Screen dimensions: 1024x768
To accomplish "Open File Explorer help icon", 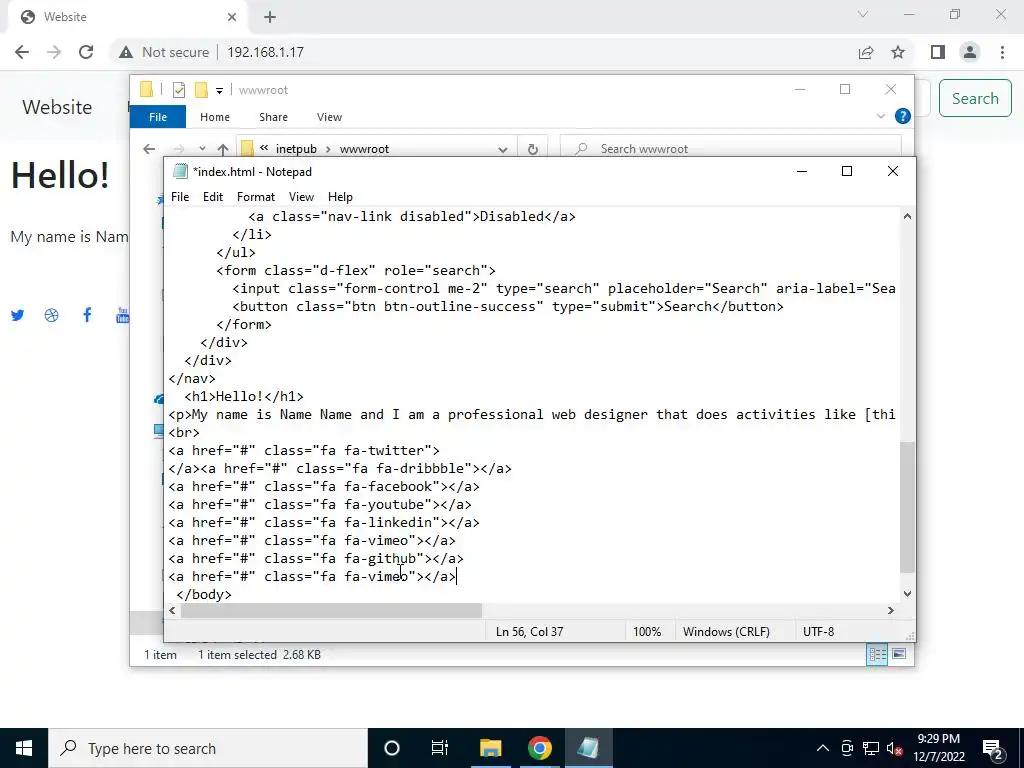I will (903, 116).
